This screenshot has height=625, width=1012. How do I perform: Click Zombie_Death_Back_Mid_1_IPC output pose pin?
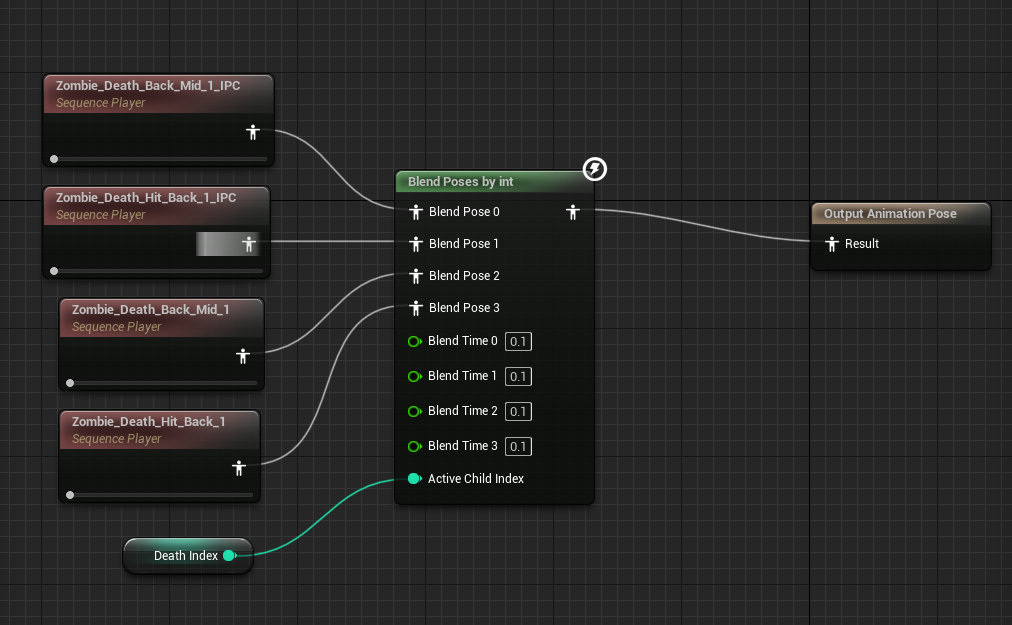[x=253, y=132]
